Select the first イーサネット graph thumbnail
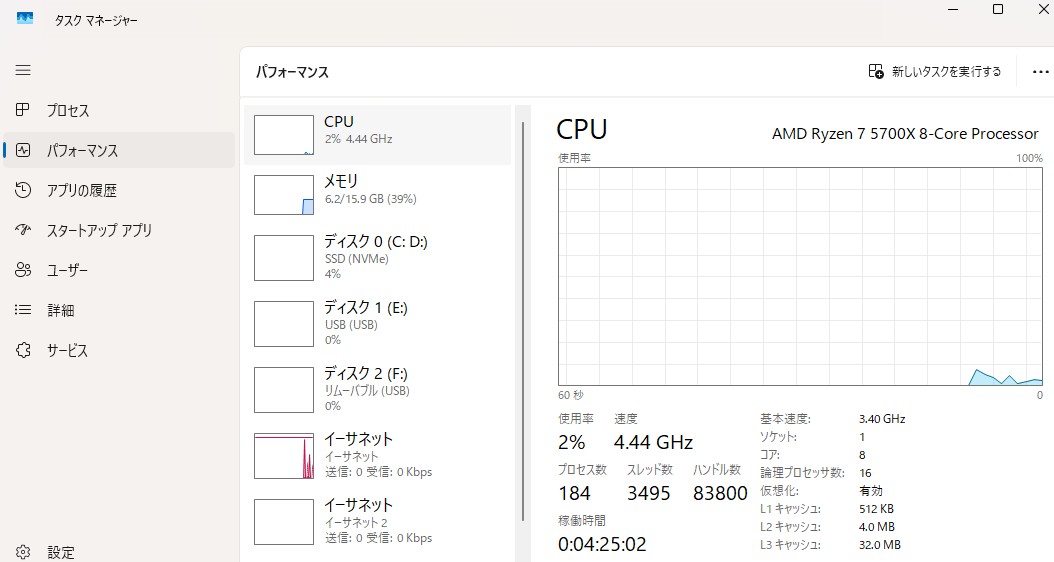The image size is (1054, 562). point(284,456)
